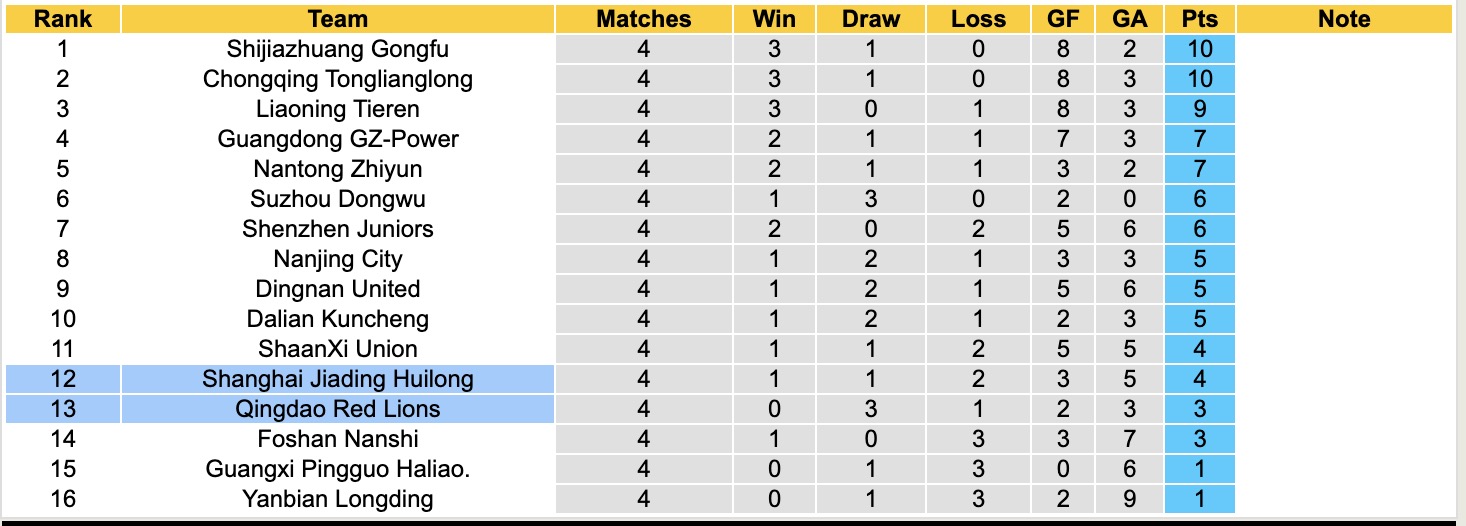
Task: Click the Team column header
Action: click(338, 19)
